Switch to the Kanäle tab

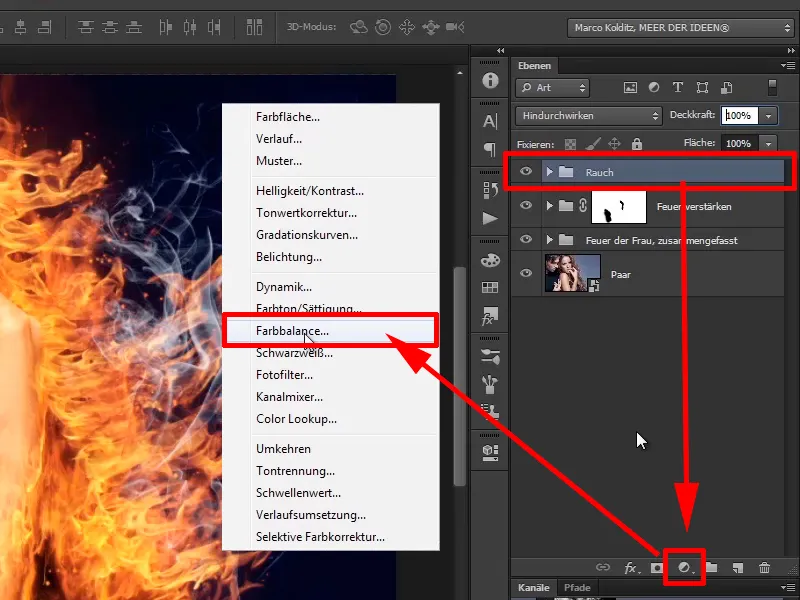pos(534,588)
